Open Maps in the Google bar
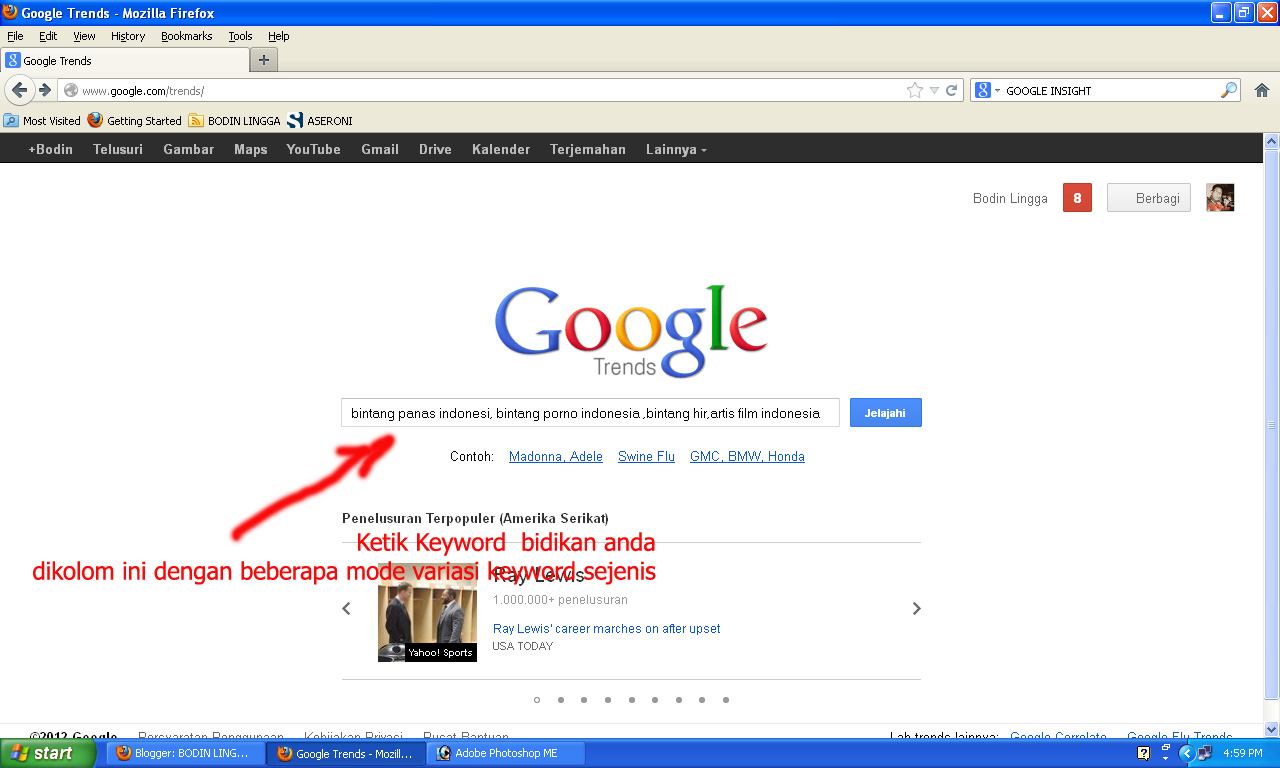 (251, 149)
